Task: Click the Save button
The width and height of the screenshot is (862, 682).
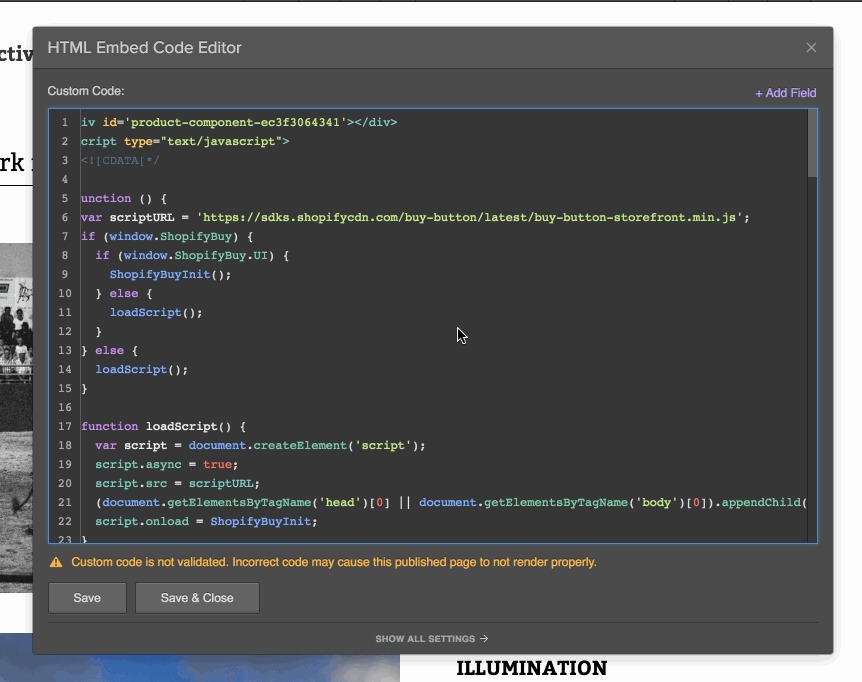Action: point(87,598)
